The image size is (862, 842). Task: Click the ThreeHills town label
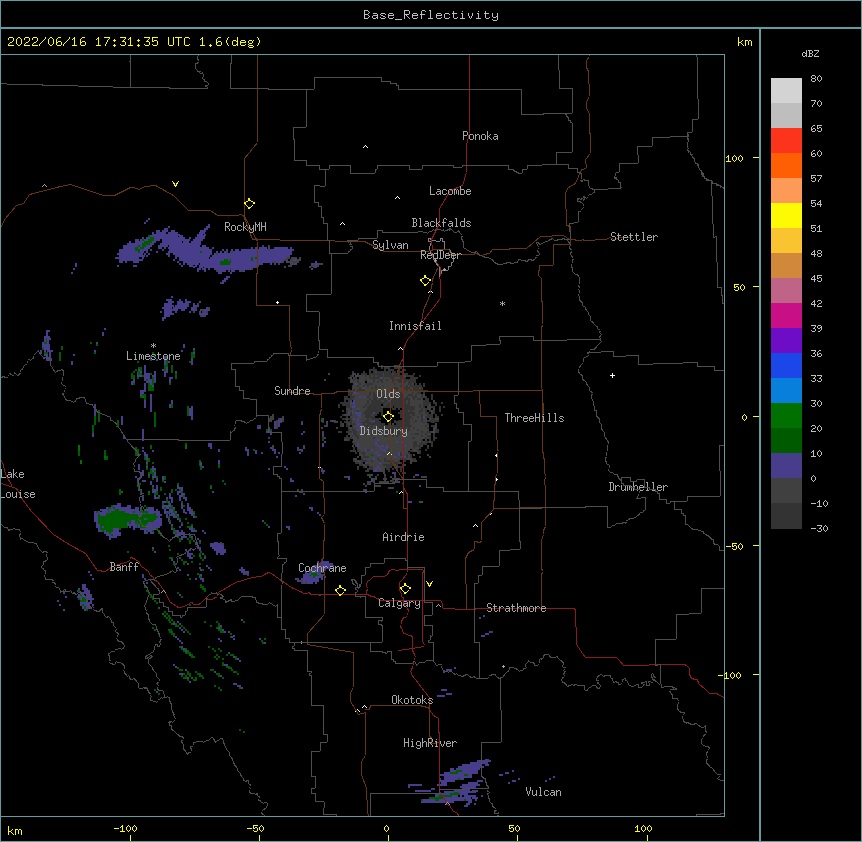click(x=534, y=418)
